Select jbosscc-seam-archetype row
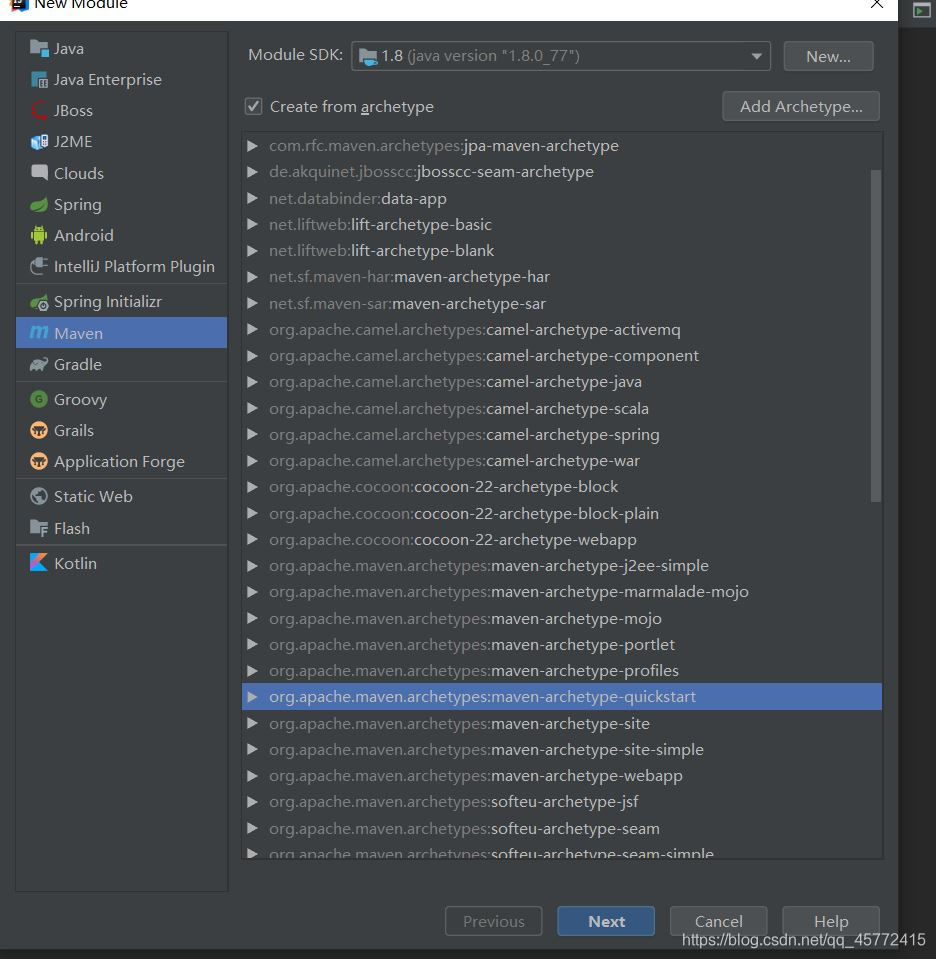Viewport: 936px width, 959px height. (x=562, y=172)
